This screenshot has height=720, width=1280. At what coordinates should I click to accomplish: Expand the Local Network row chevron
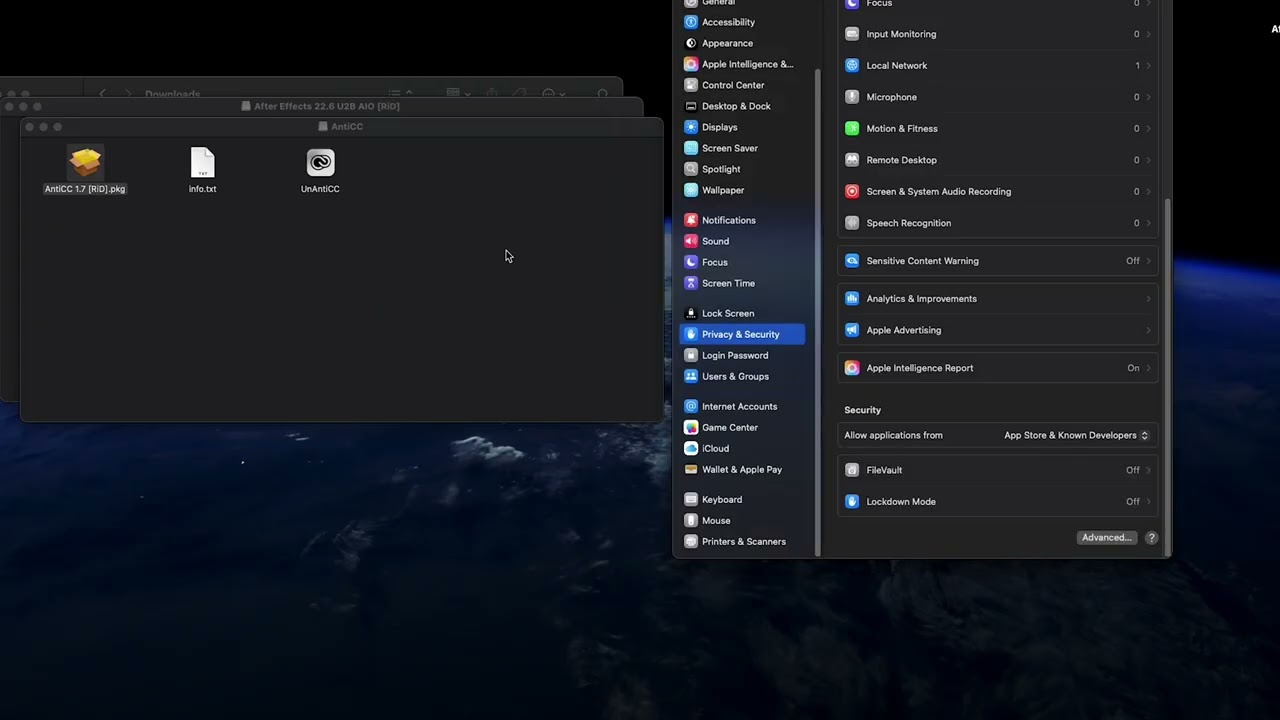(1148, 65)
